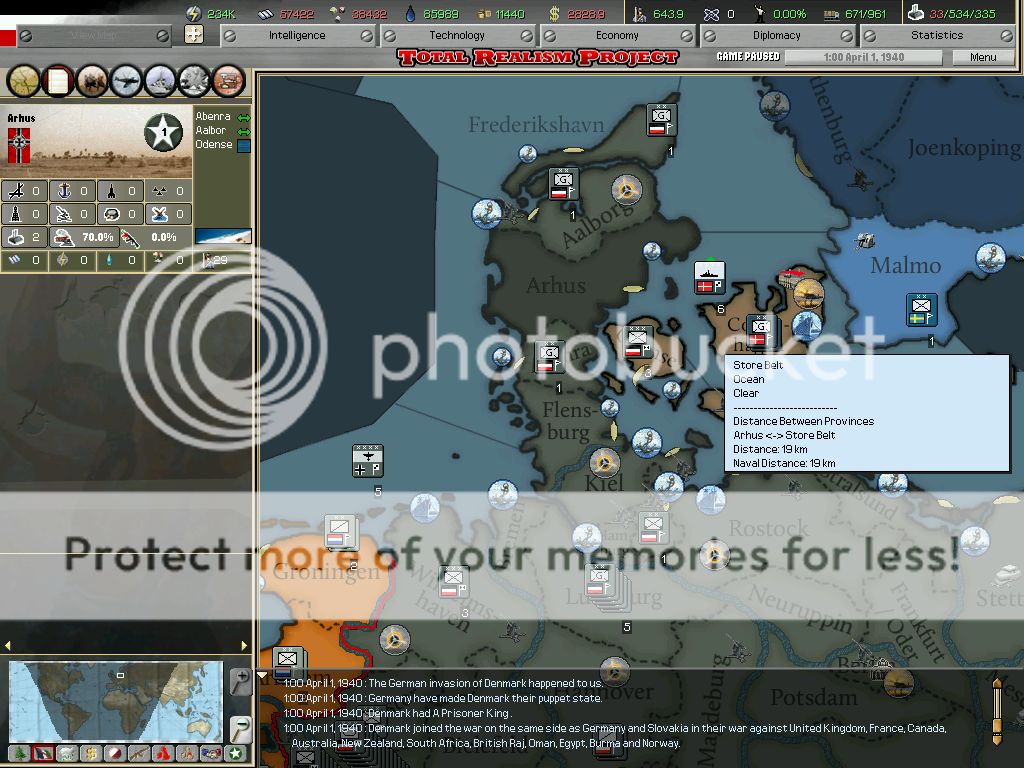Toggle the political map mode flag icon

click(x=43, y=753)
